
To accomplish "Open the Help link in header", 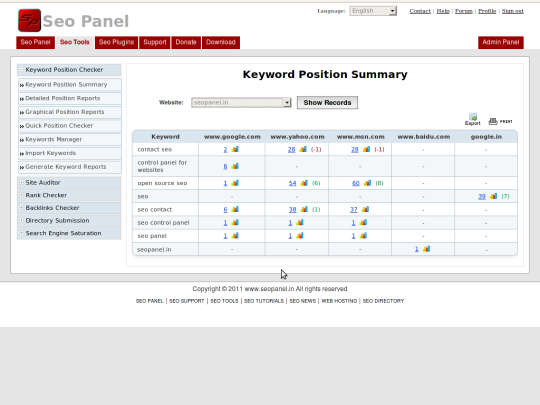I will pyautogui.click(x=443, y=11).
